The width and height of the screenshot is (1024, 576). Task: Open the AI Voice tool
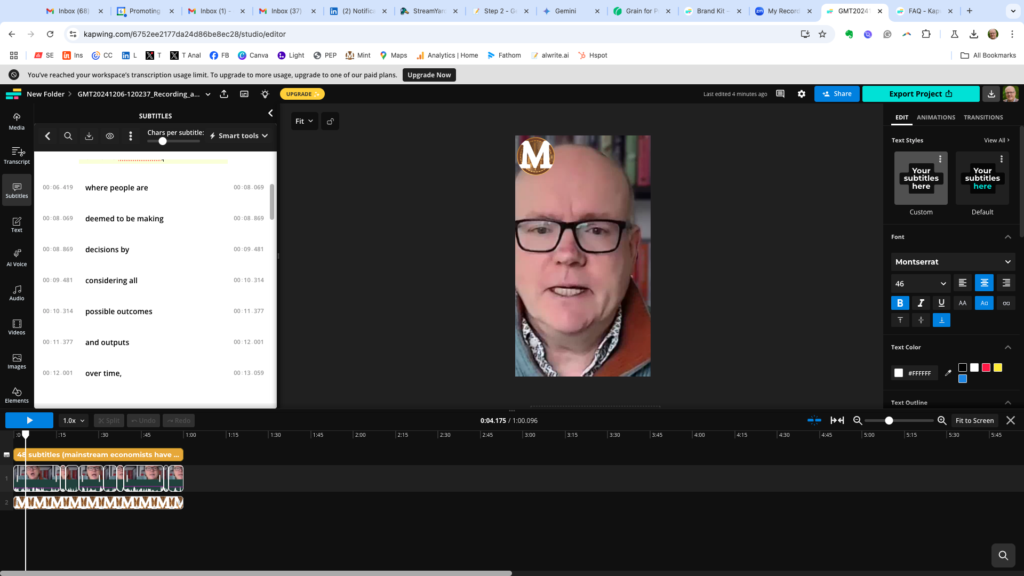coord(16,257)
